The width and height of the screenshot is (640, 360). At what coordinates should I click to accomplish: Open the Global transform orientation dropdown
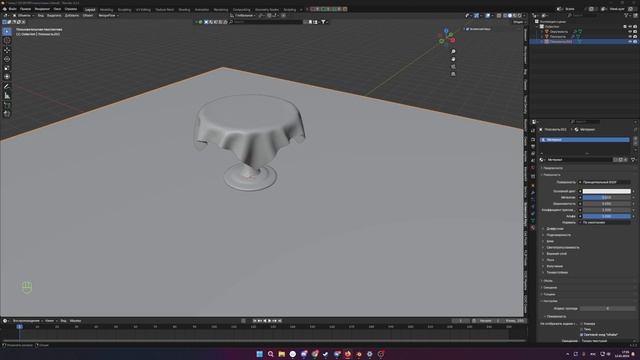(244, 16)
